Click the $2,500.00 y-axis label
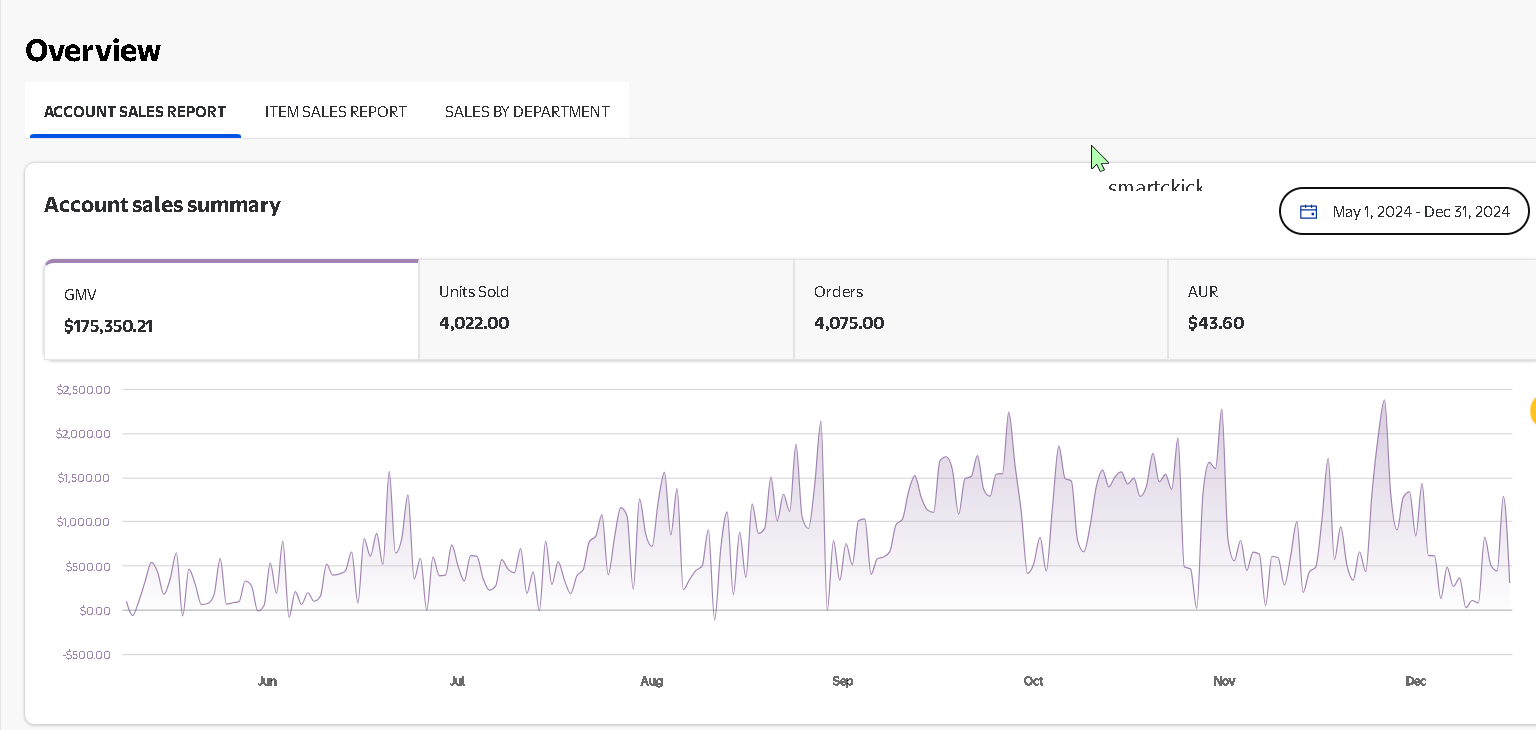Screen dimensions: 1536x730 [84, 389]
